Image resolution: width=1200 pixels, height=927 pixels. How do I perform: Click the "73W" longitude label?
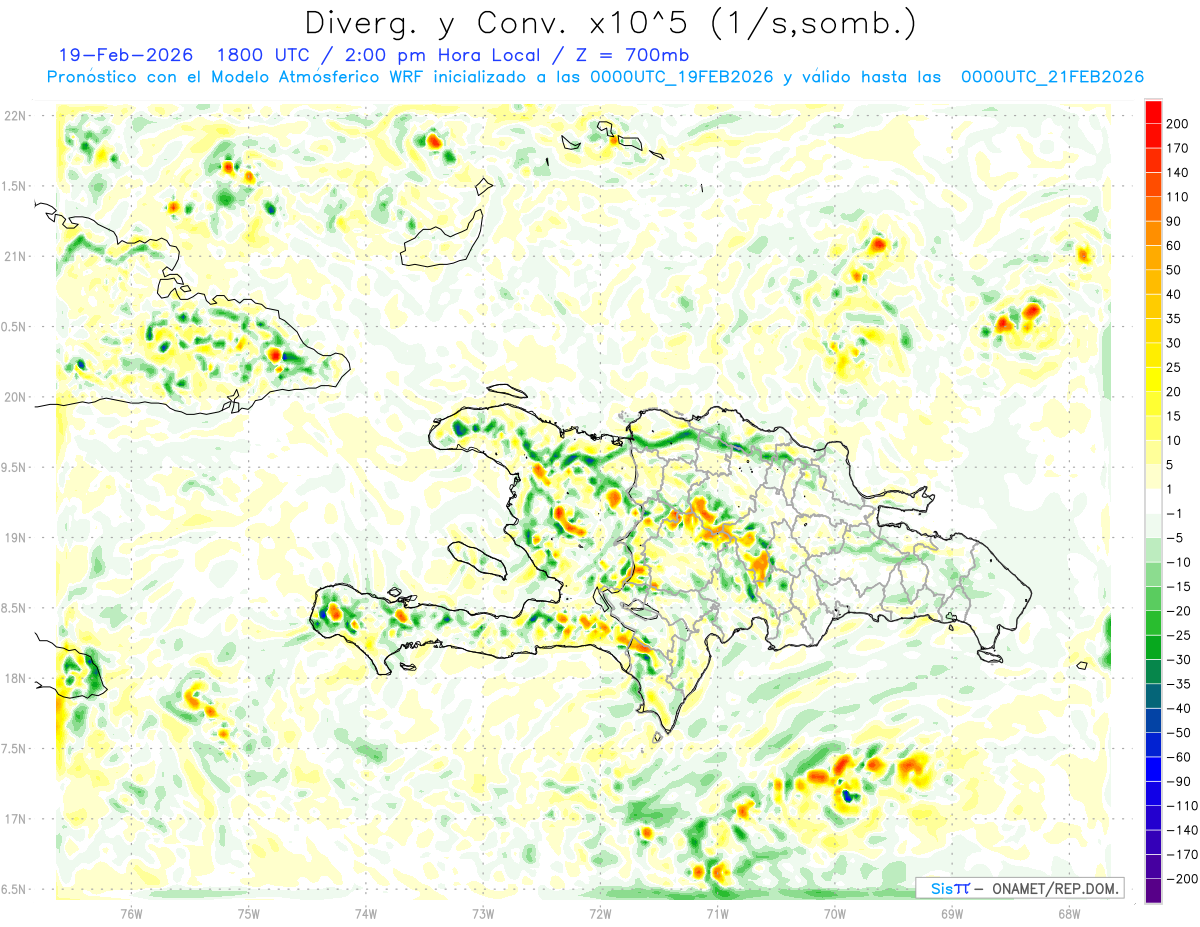(483, 913)
